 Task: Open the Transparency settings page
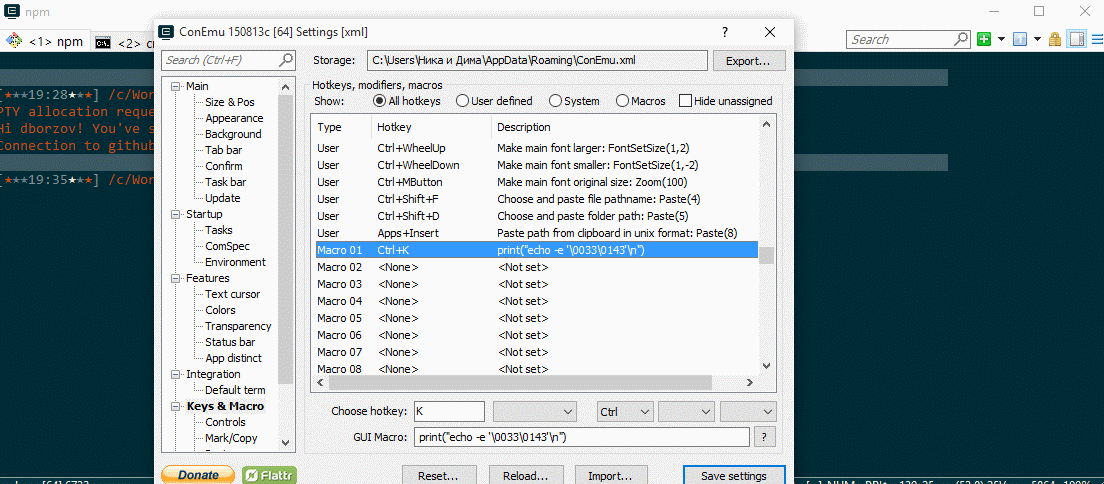(x=238, y=326)
